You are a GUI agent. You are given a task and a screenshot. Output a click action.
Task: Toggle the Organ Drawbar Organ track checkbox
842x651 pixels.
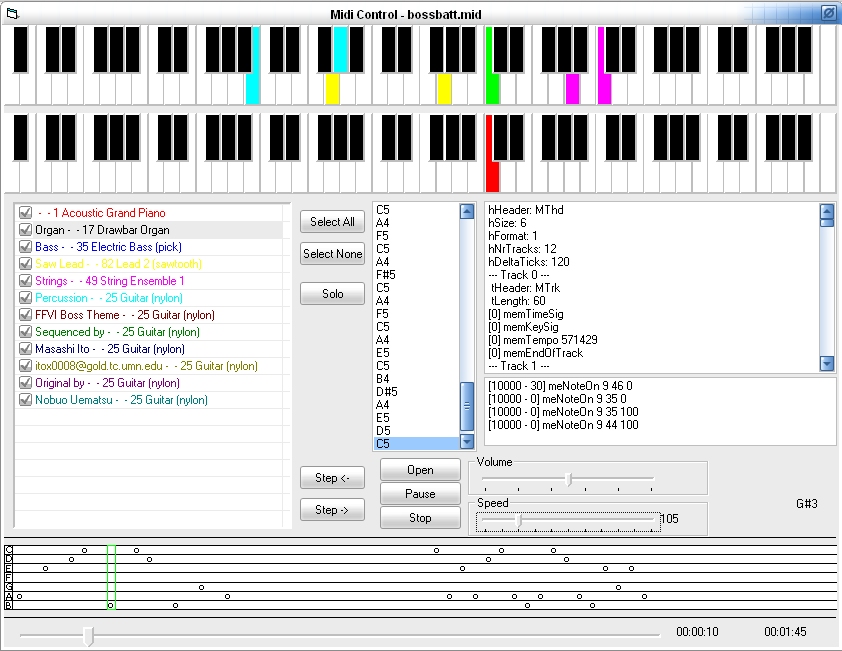pyautogui.click(x=25, y=230)
